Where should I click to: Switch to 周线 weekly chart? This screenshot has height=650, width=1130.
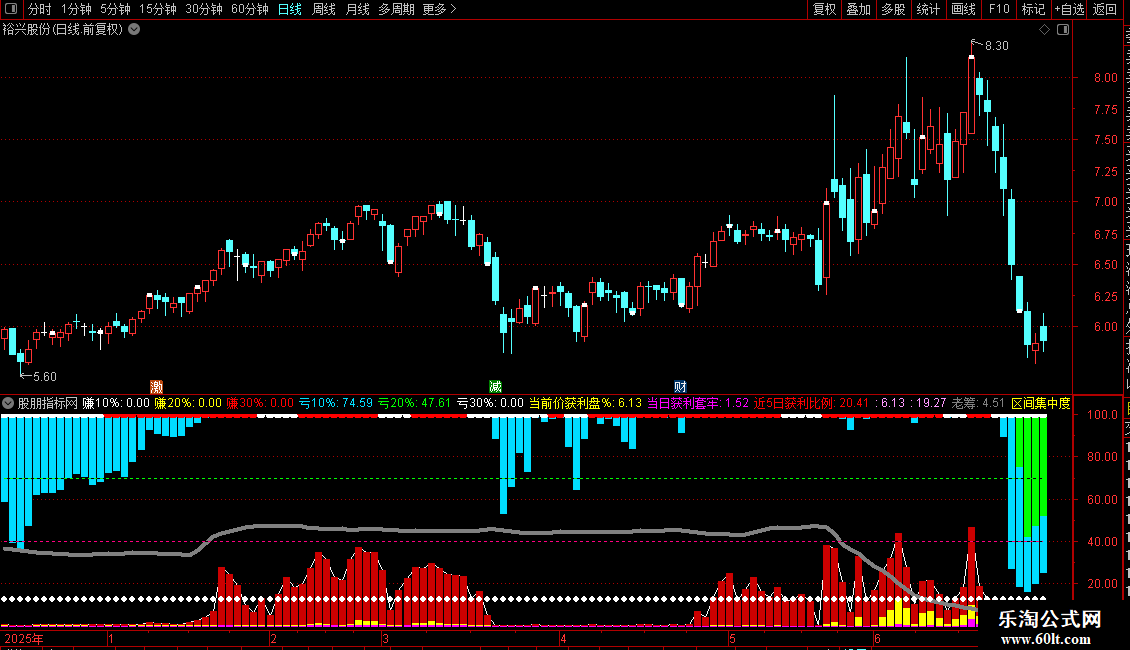pos(324,9)
